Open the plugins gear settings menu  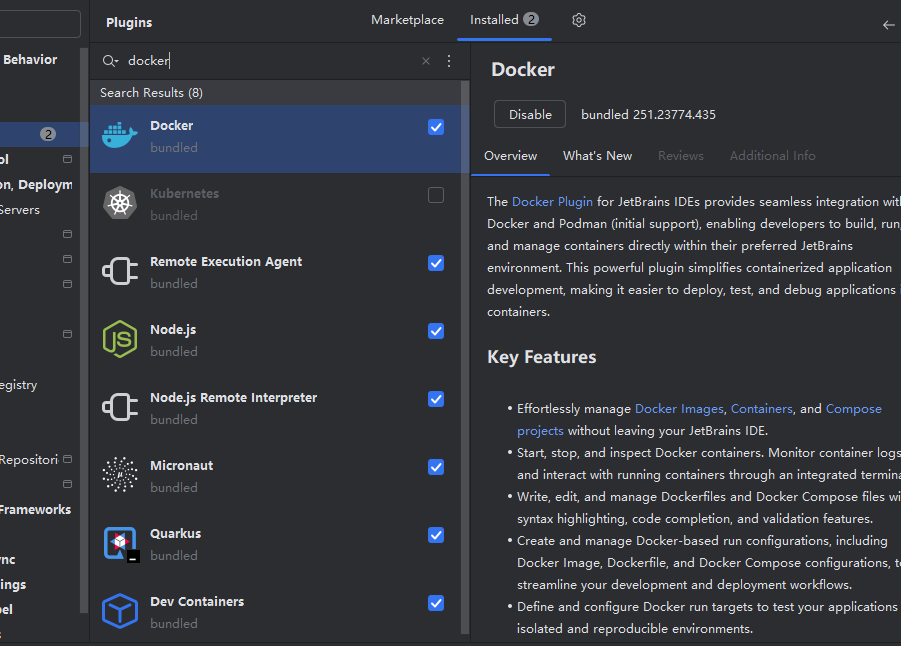[x=579, y=20]
